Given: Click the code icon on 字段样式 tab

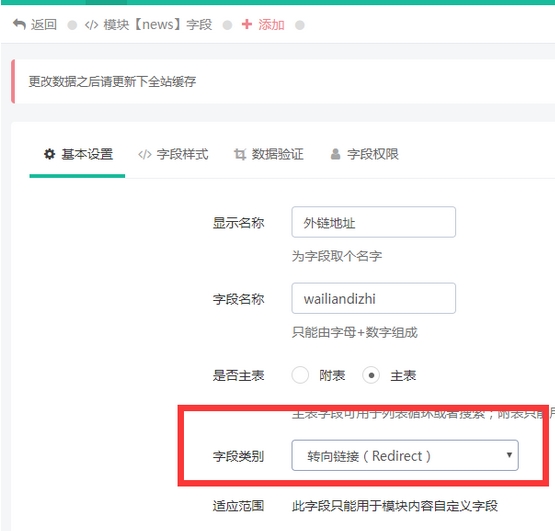Looking at the screenshot, I should tap(145, 155).
